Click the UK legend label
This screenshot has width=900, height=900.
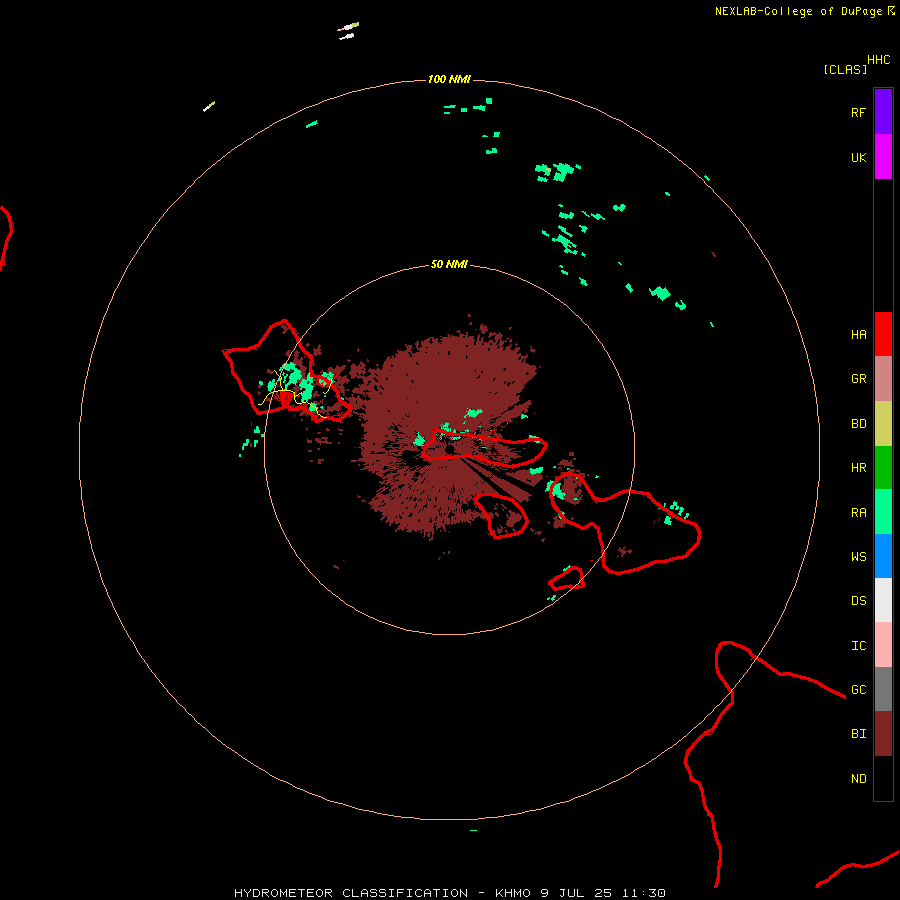(x=858, y=158)
